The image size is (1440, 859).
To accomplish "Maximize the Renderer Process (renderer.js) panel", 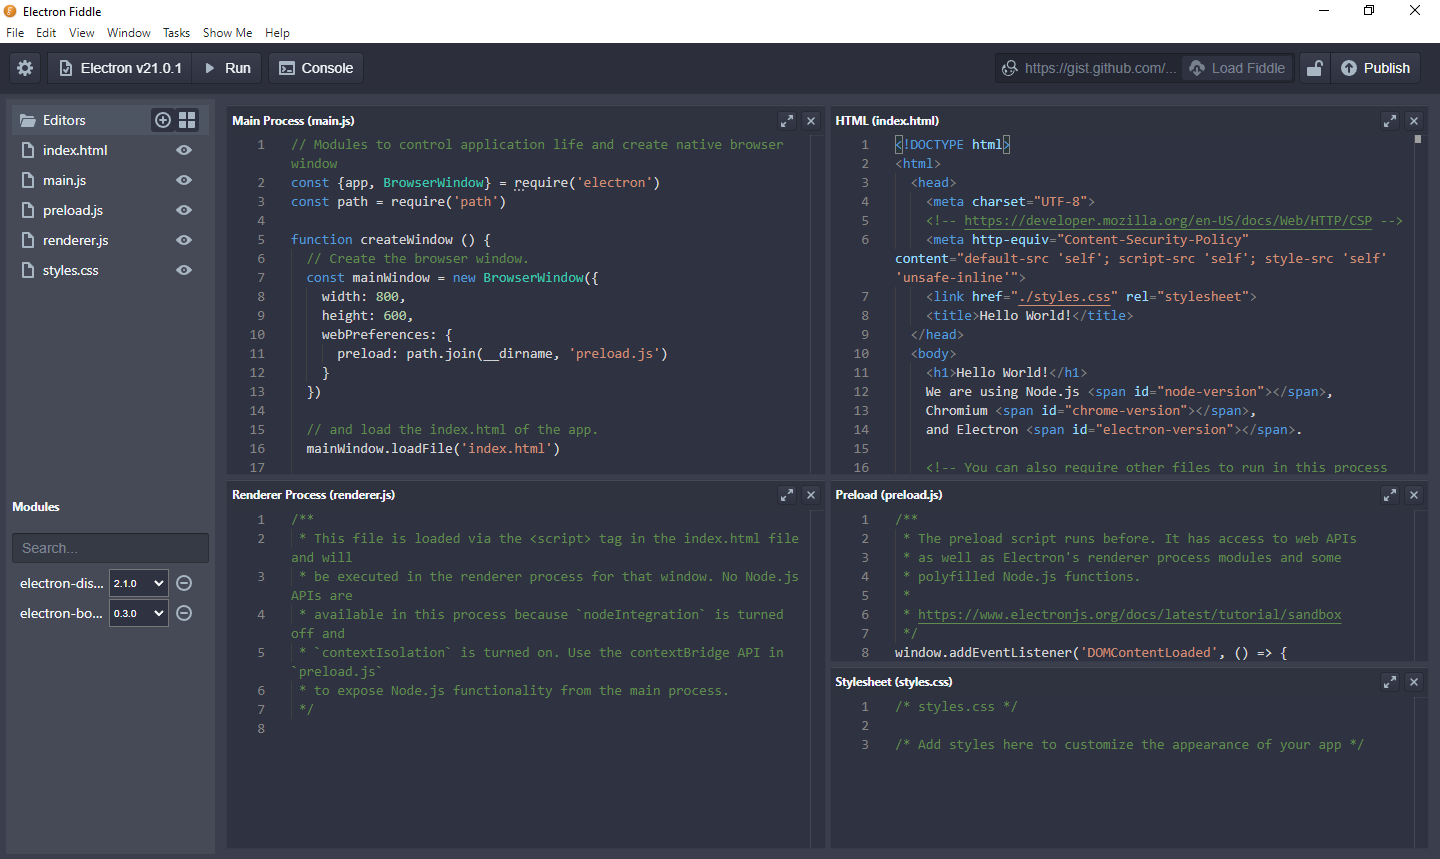I will (787, 494).
